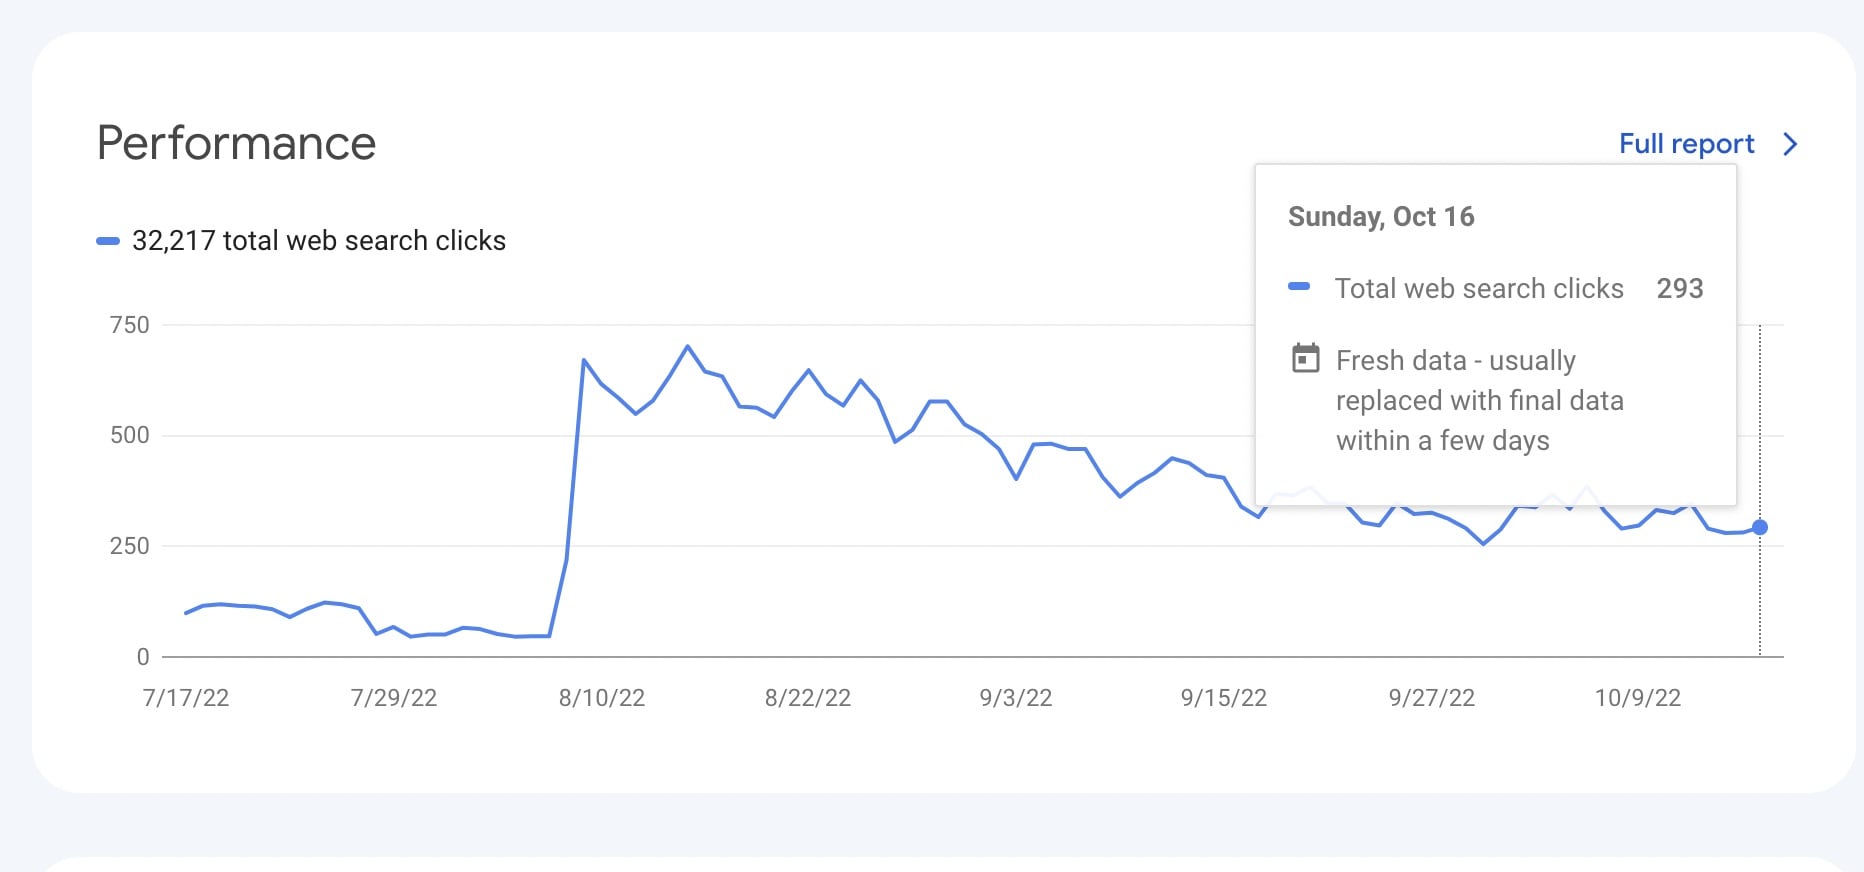Click the '293' clicks value in tooltip
1864x872 pixels.
(1679, 288)
